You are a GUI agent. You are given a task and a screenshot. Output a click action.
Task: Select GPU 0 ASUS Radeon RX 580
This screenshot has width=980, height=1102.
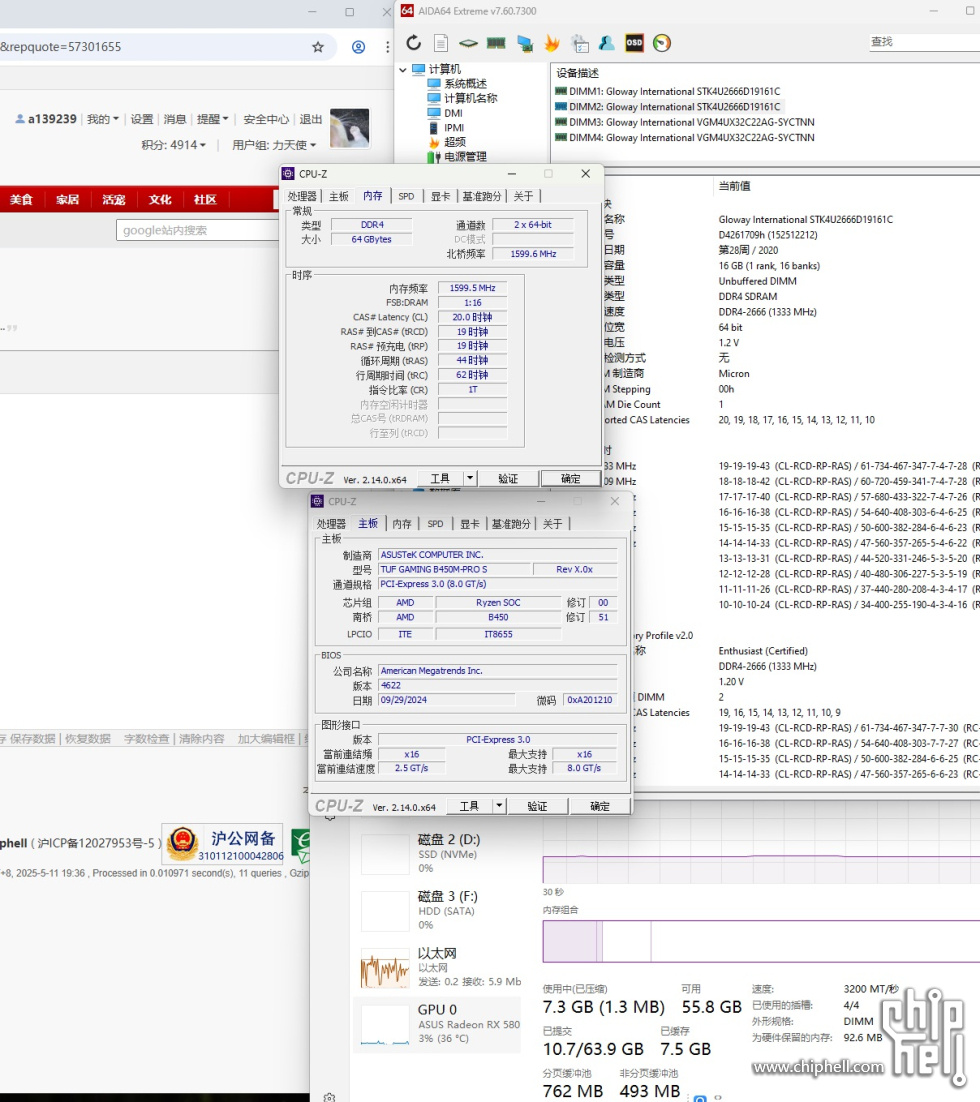(x=437, y=1024)
